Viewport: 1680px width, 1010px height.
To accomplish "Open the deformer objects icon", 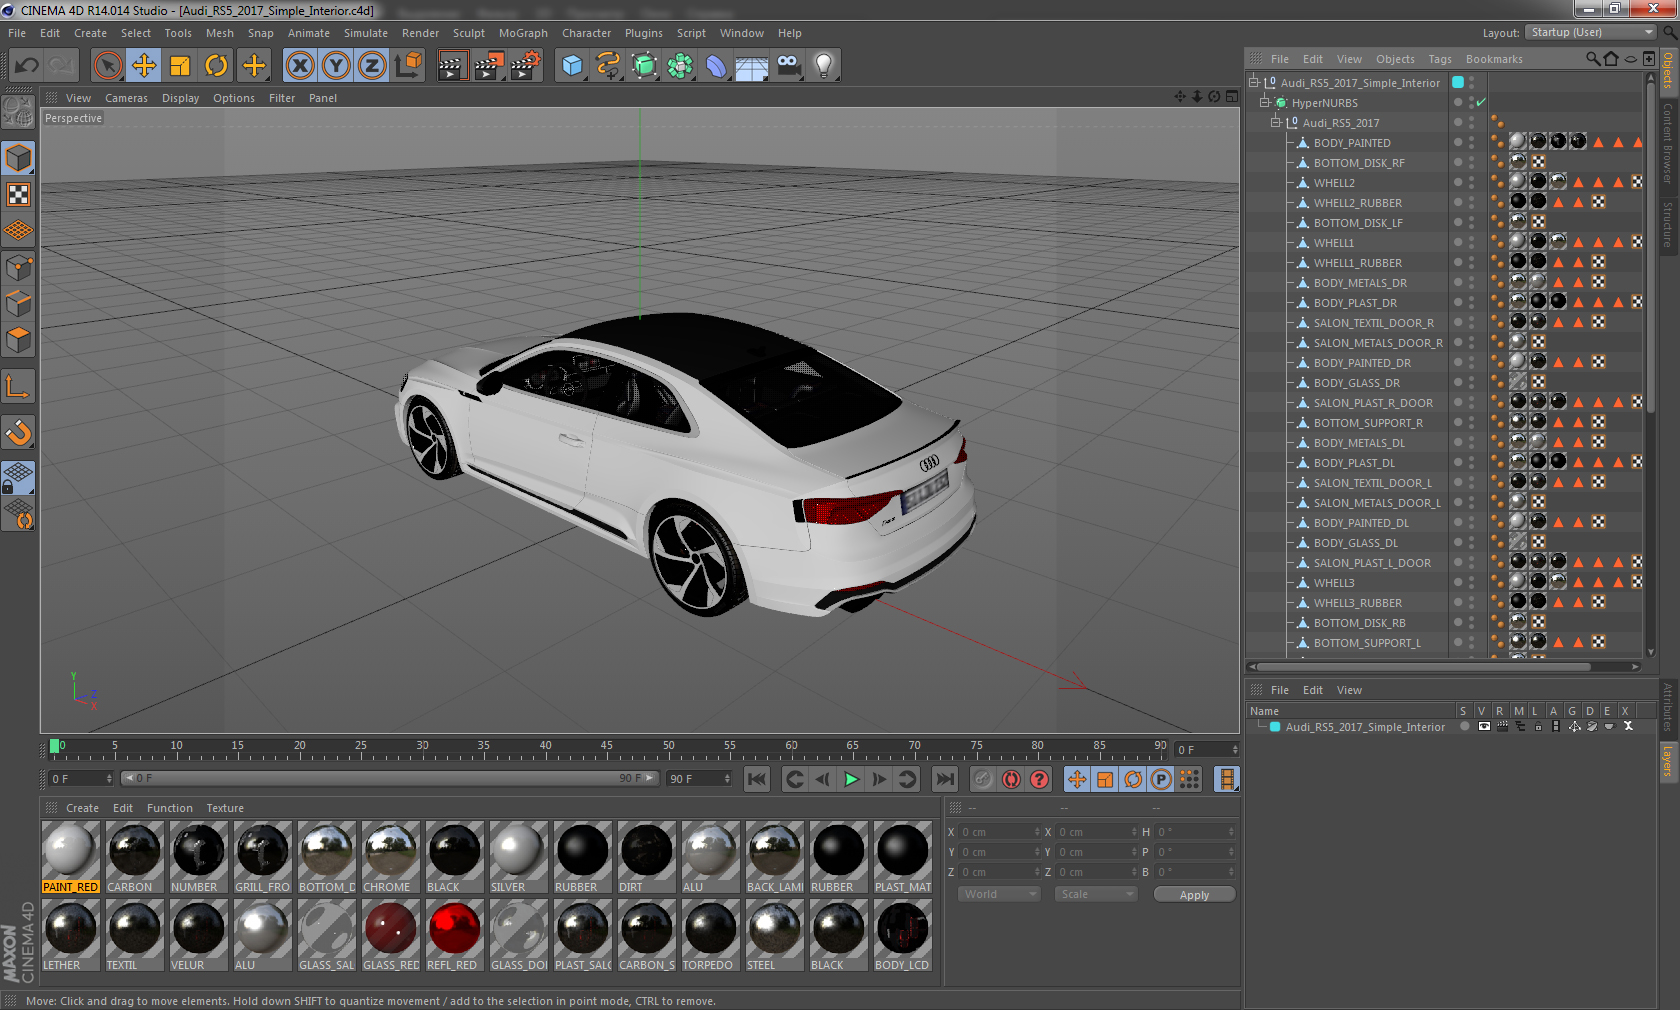I will 716,66.
